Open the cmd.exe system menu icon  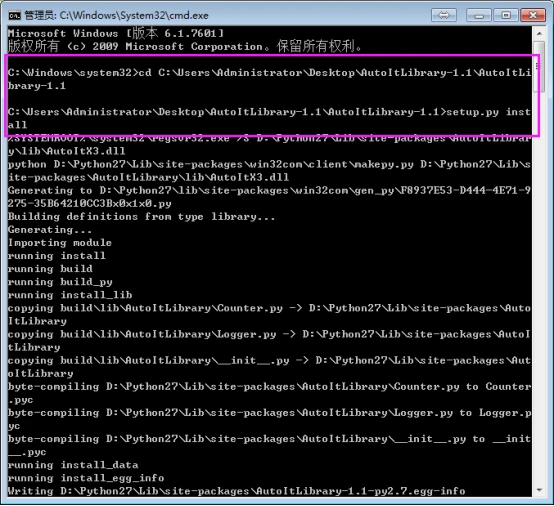[14, 16]
